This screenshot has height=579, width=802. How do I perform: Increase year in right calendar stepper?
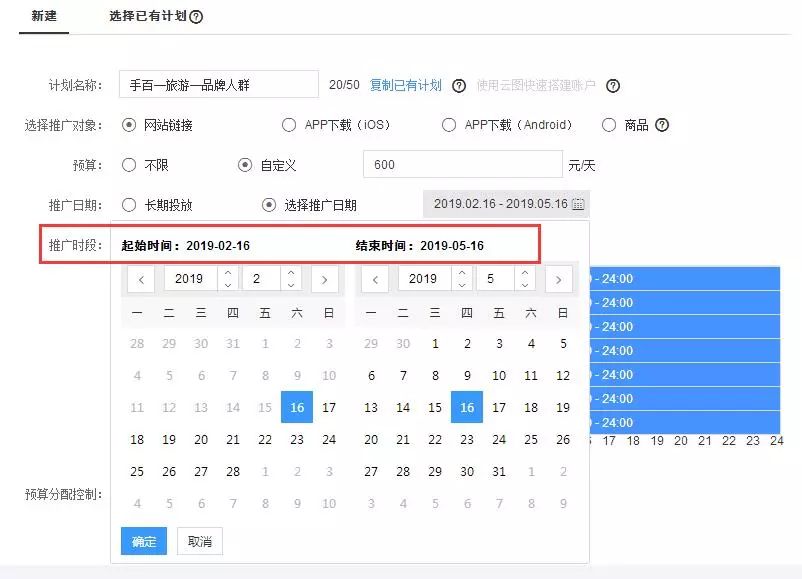point(462,273)
